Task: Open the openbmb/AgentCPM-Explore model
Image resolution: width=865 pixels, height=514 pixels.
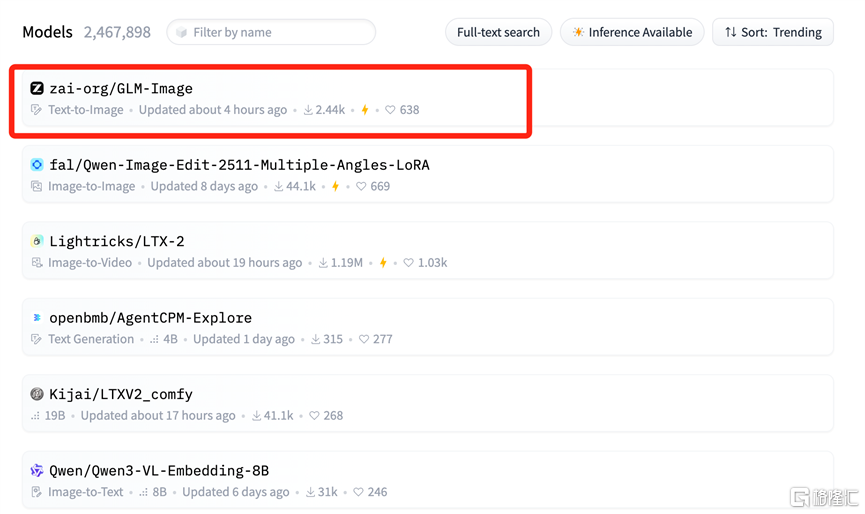Action: tap(151, 318)
